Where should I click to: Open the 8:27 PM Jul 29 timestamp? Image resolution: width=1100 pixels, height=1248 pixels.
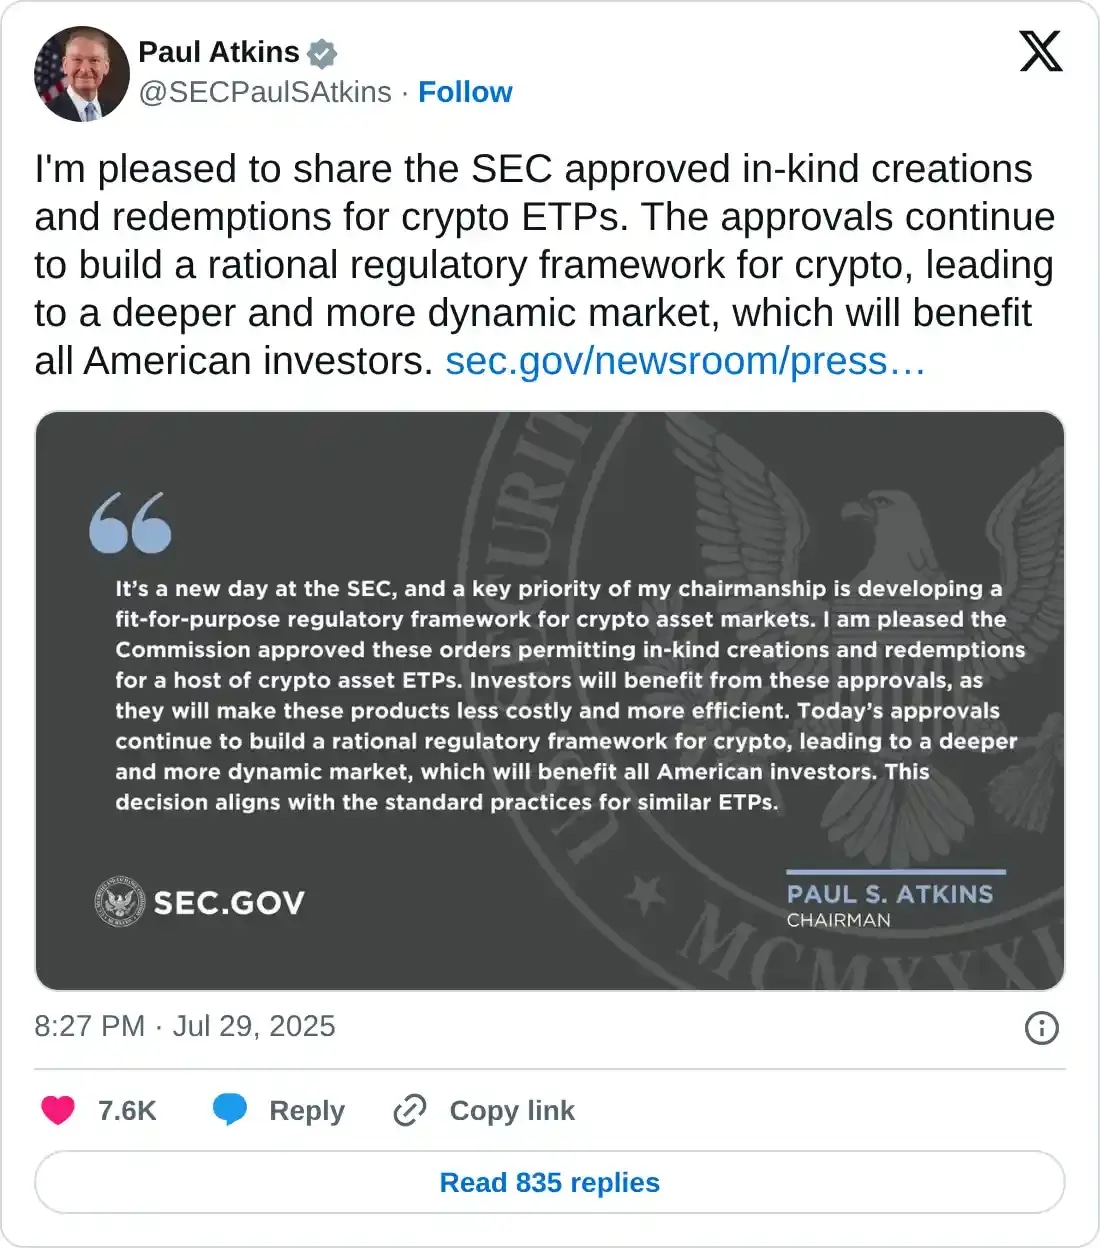pyautogui.click(x=185, y=1026)
